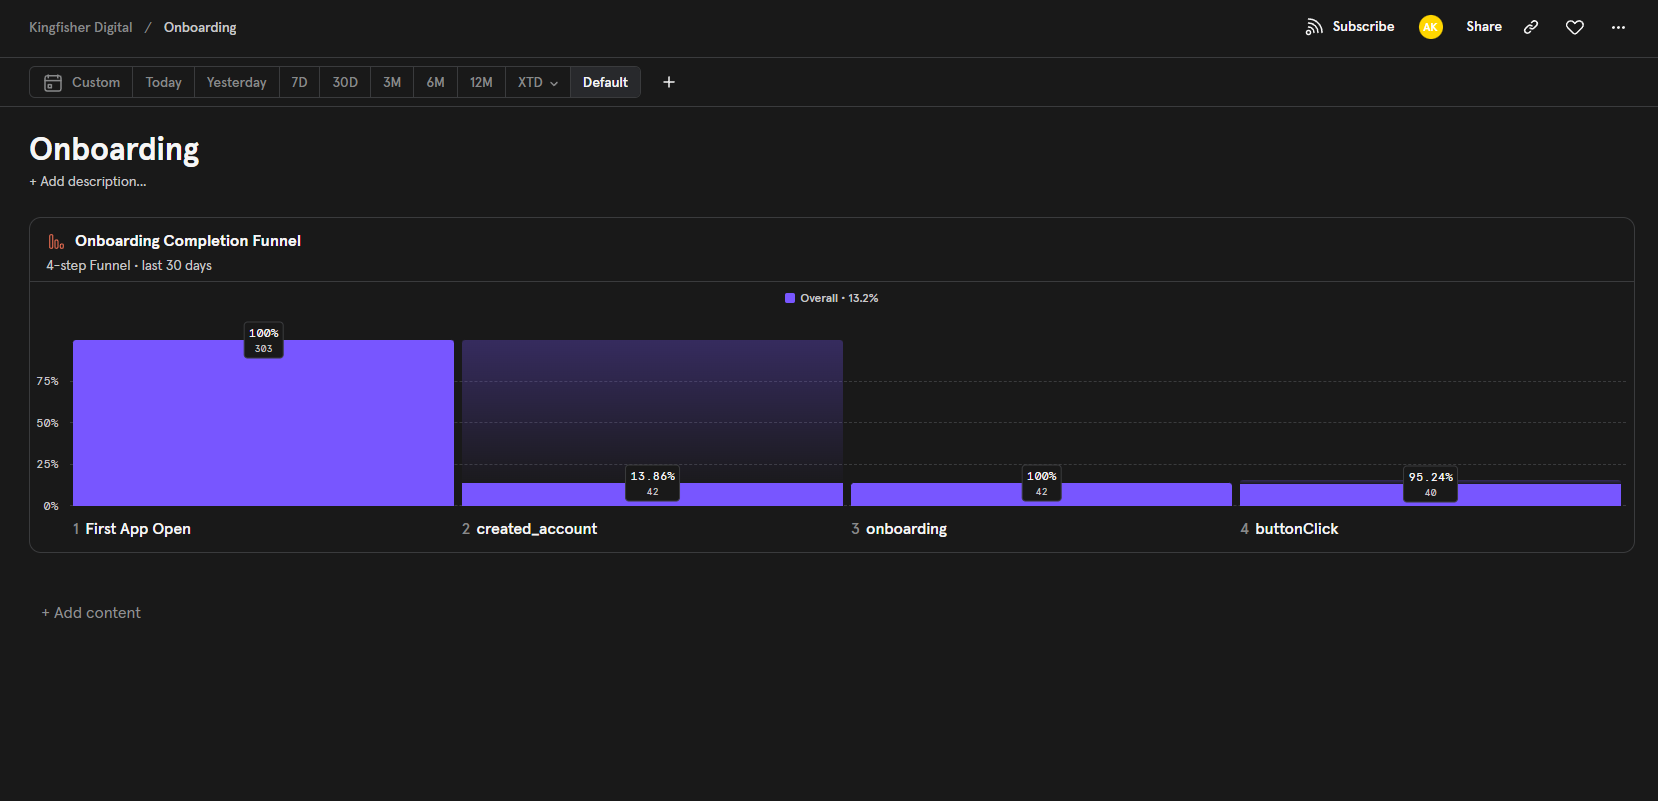Select the Yesterday date range
The image size is (1658, 801).
pos(237,82)
